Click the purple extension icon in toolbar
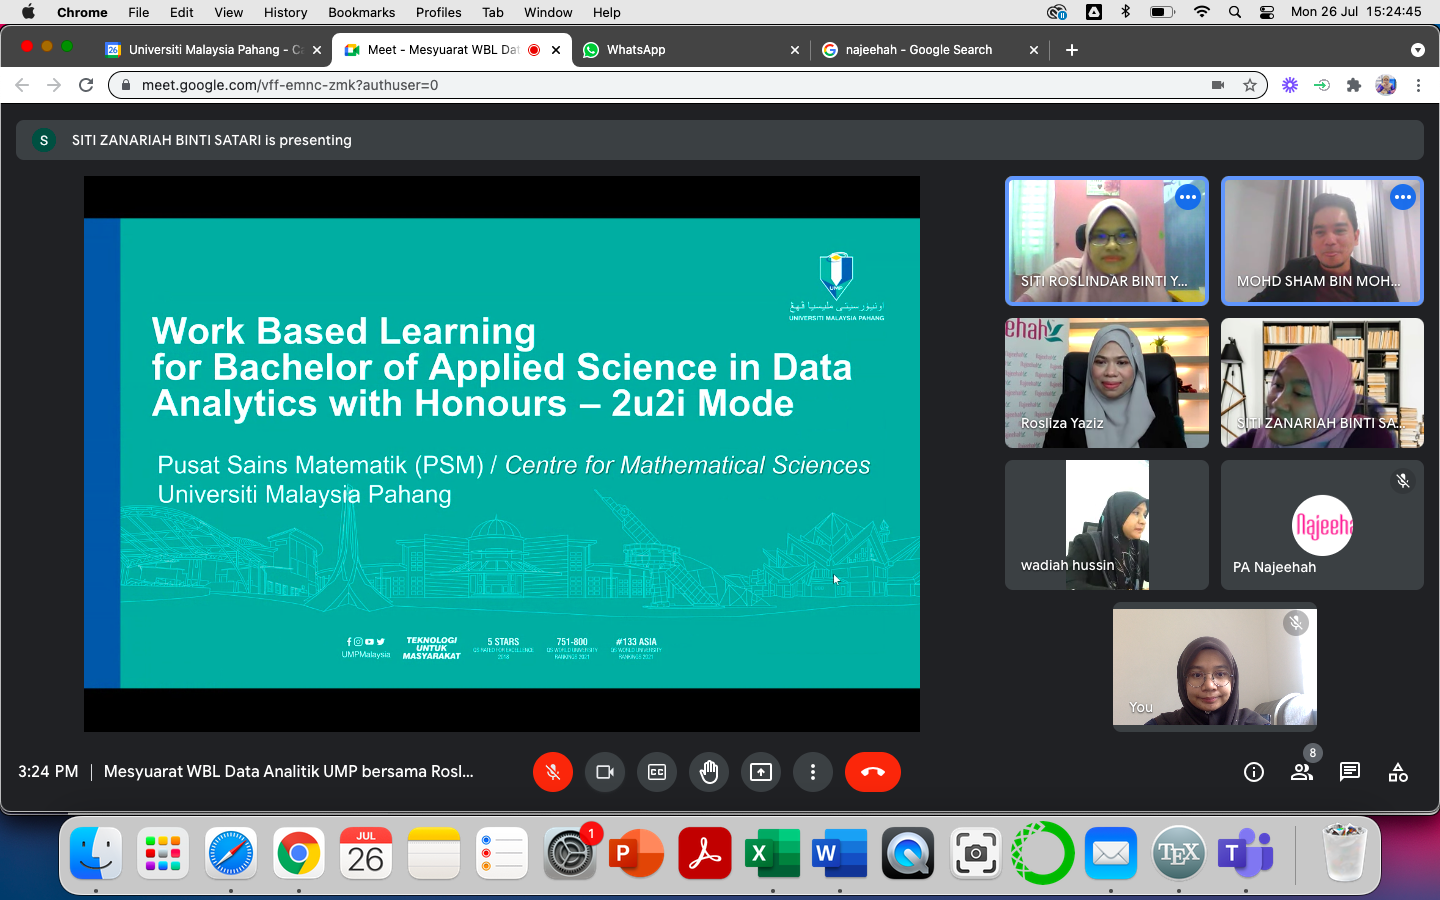 pos(1290,85)
